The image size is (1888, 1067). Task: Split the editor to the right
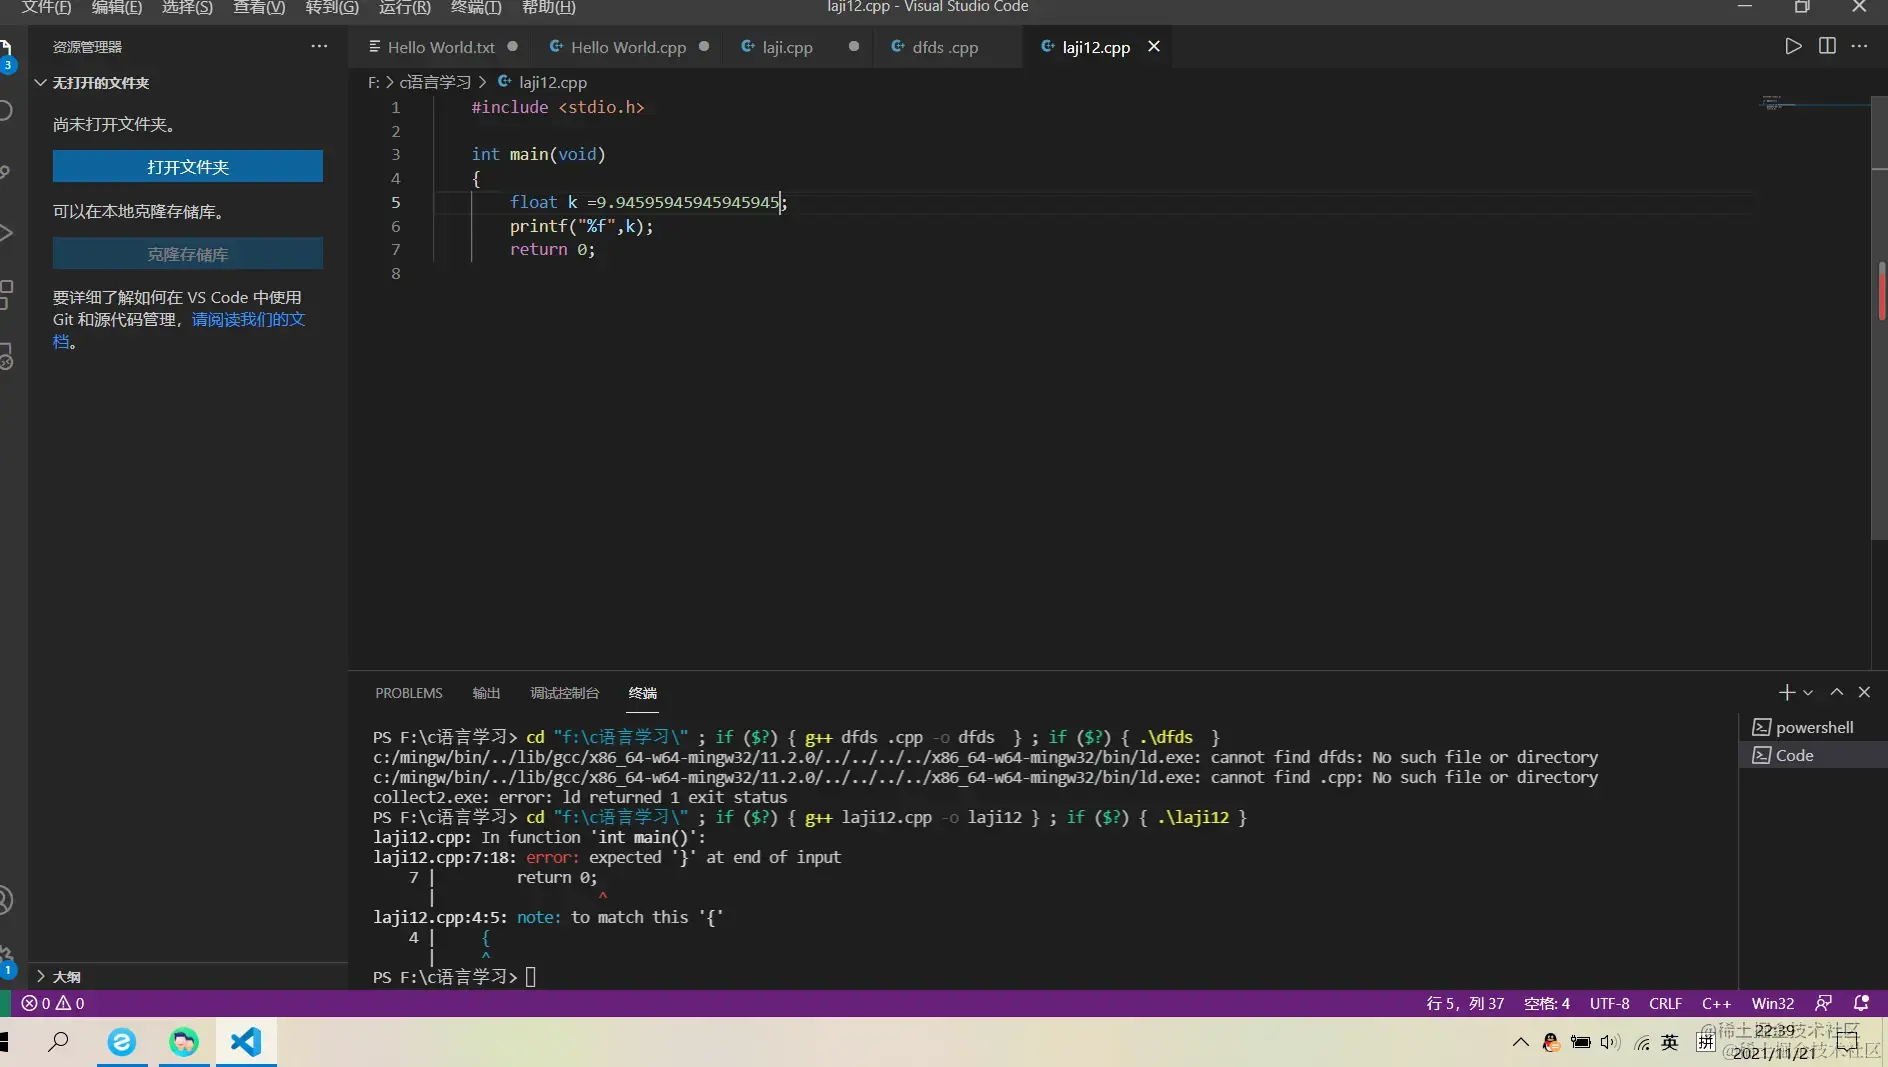pyautogui.click(x=1827, y=46)
